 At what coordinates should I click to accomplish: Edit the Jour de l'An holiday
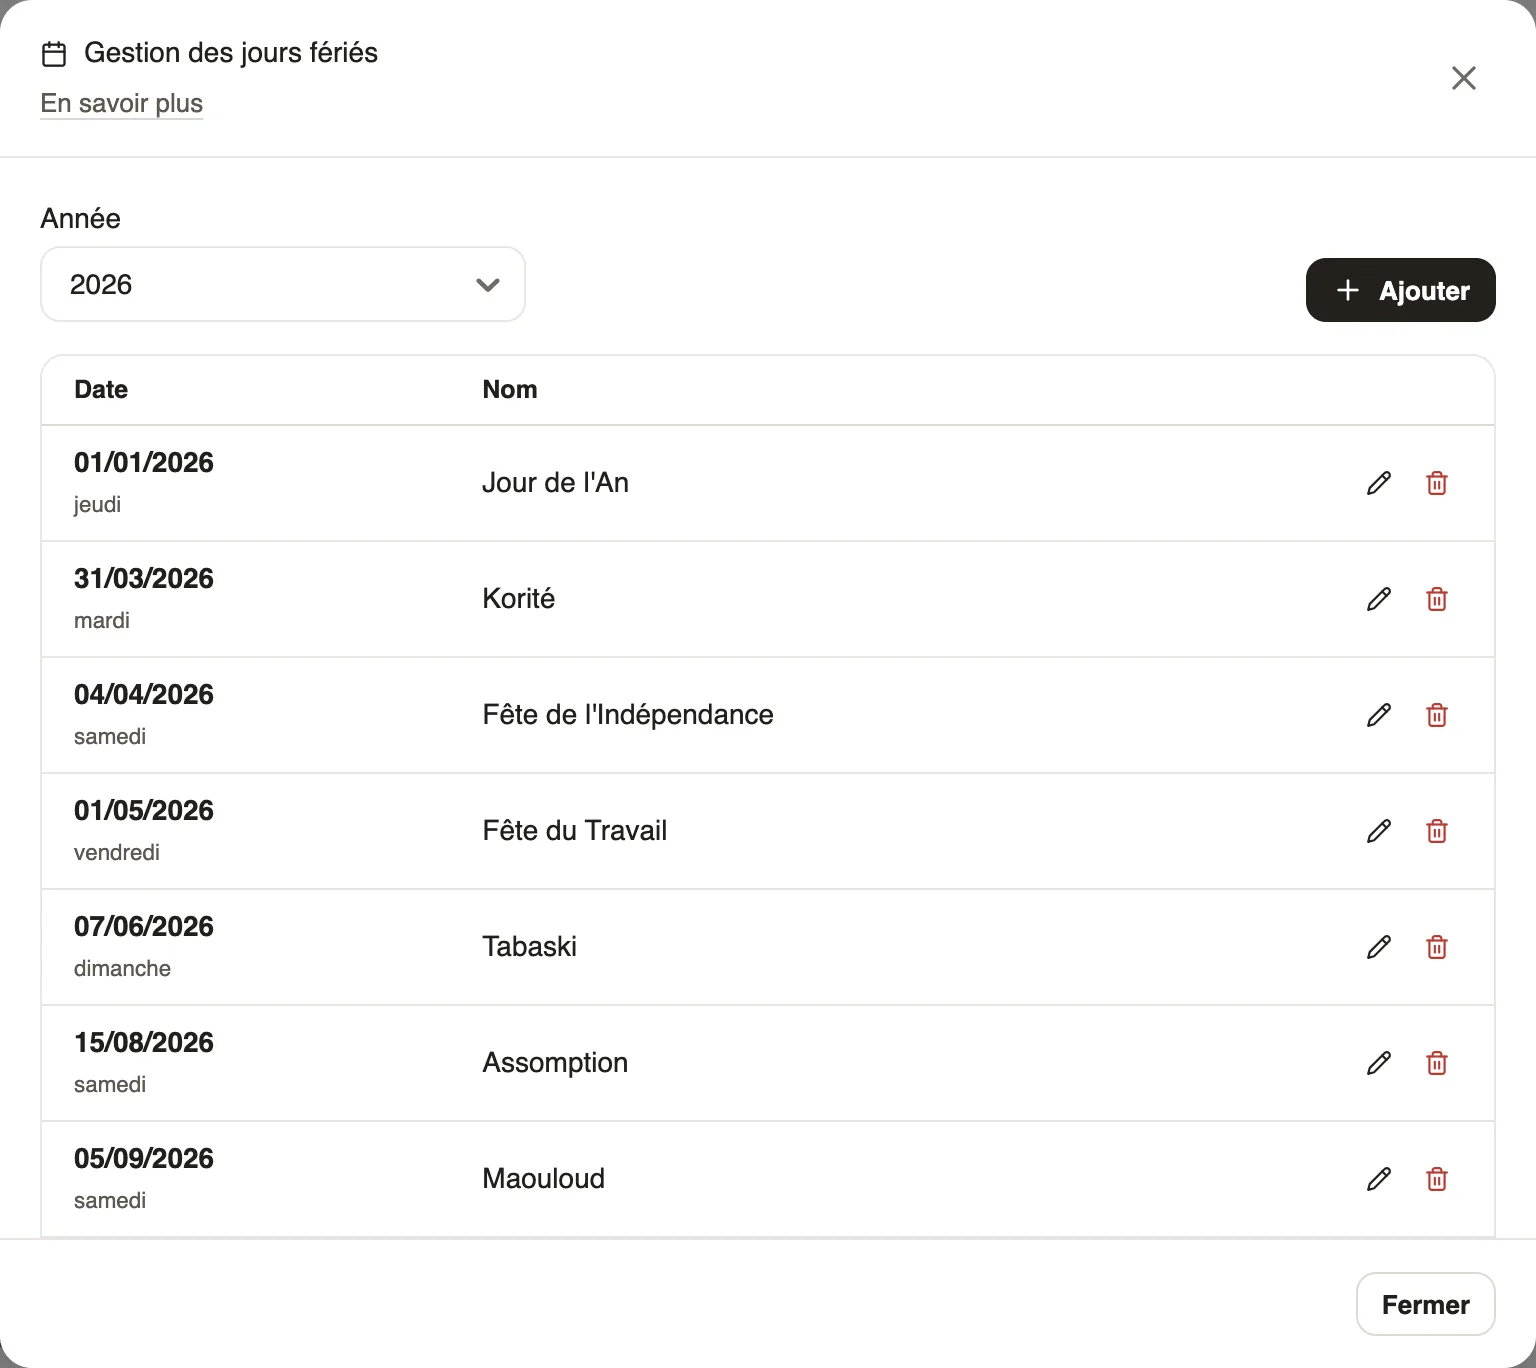(x=1379, y=483)
